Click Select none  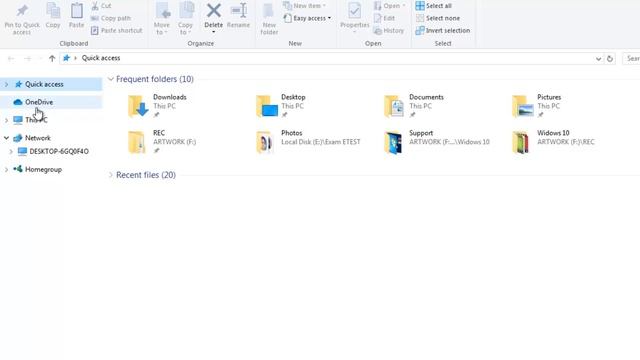pyautogui.click(x=438, y=18)
